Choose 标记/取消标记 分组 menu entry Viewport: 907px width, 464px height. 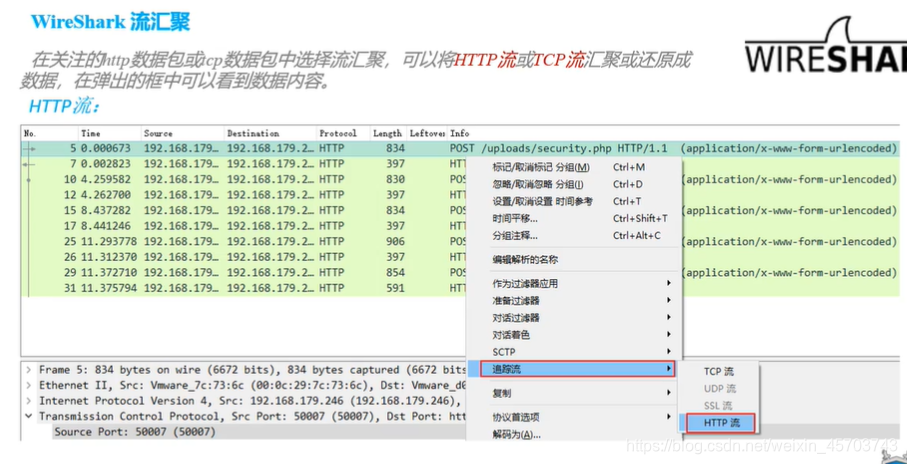tap(574, 168)
